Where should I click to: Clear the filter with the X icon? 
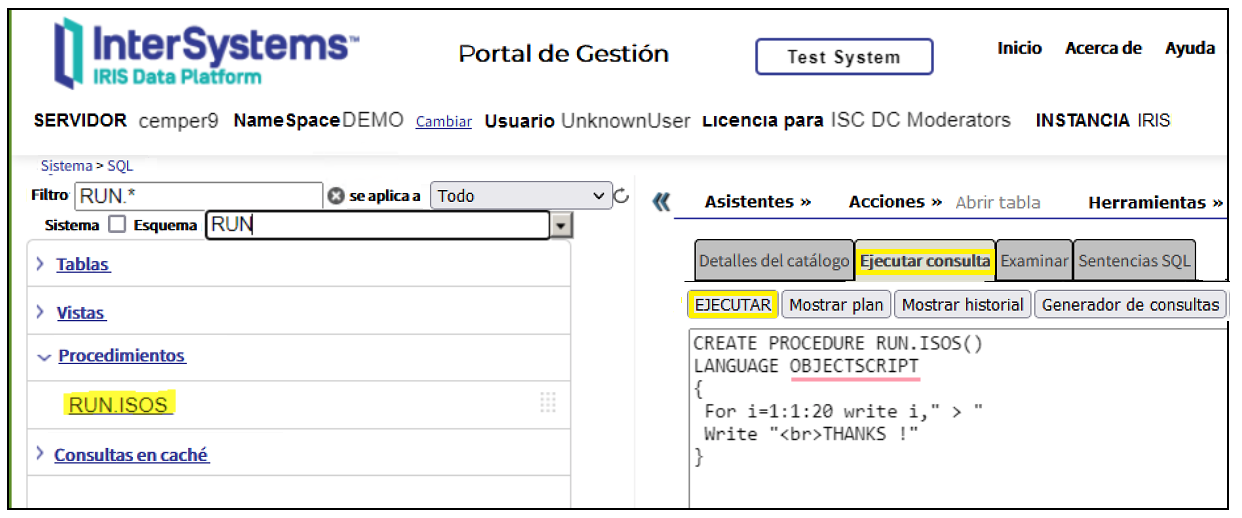(x=336, y=196)
